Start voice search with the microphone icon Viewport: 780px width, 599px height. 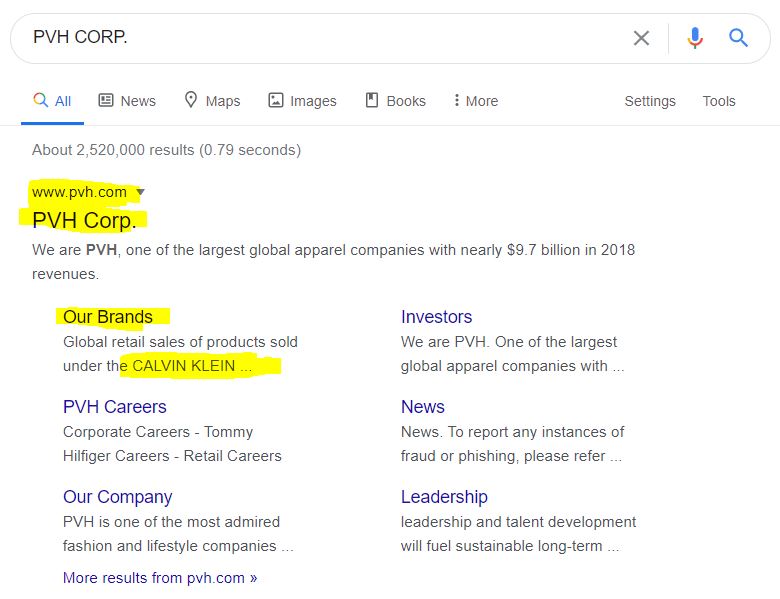(x=695, y=38)
